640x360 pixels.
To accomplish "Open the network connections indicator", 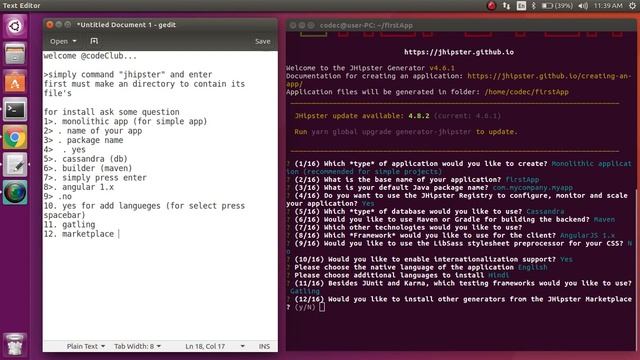I will point(506,6).
